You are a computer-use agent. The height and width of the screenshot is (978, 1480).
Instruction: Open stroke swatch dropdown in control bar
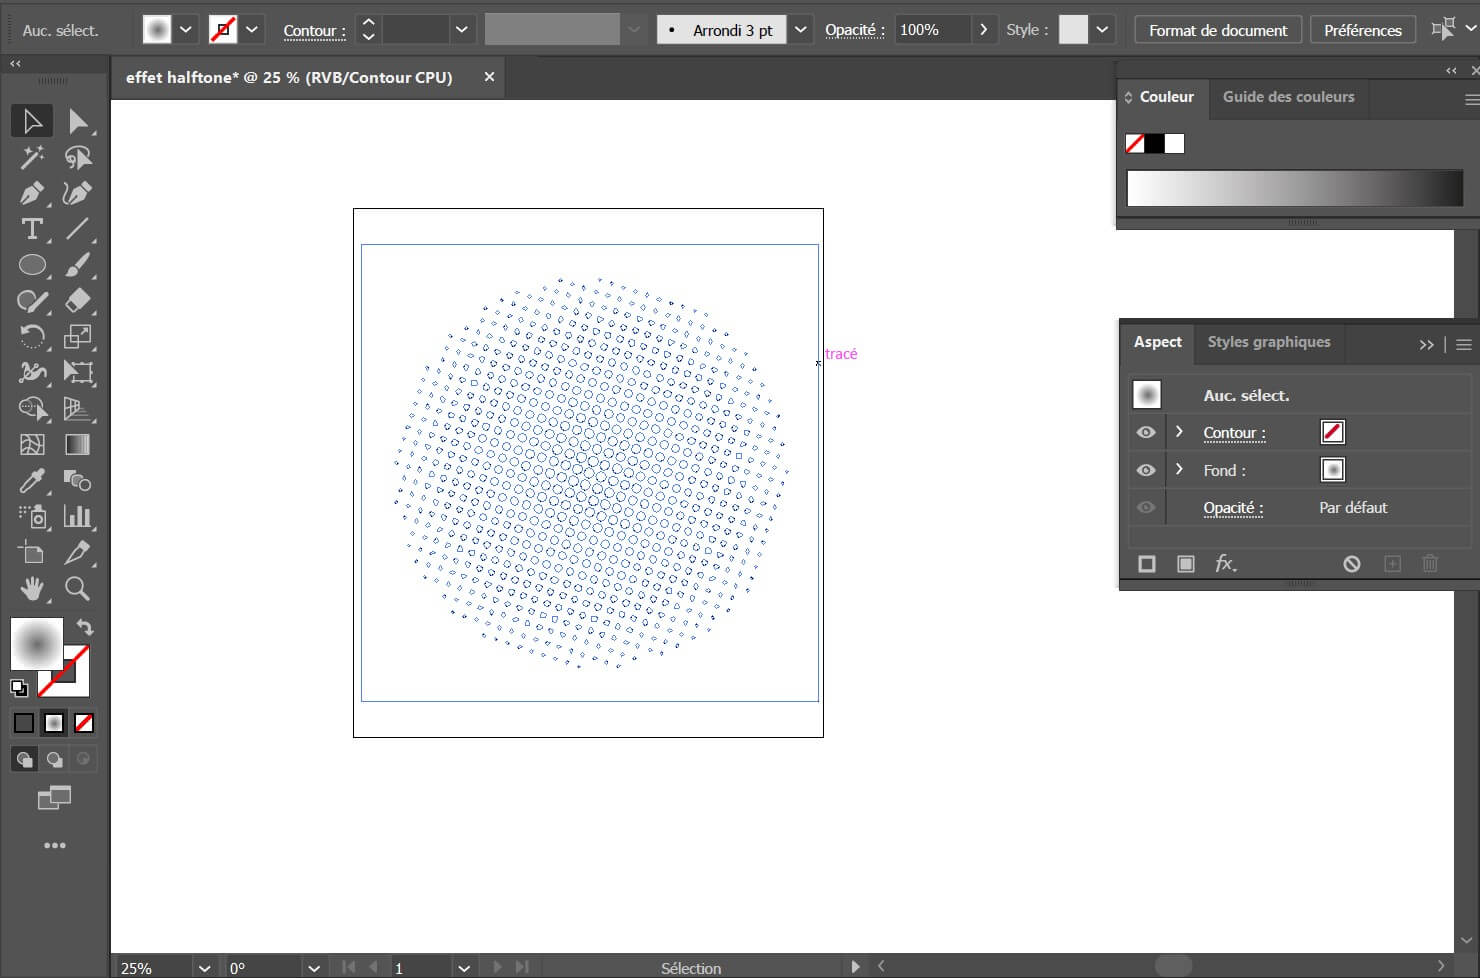(252, 30)
